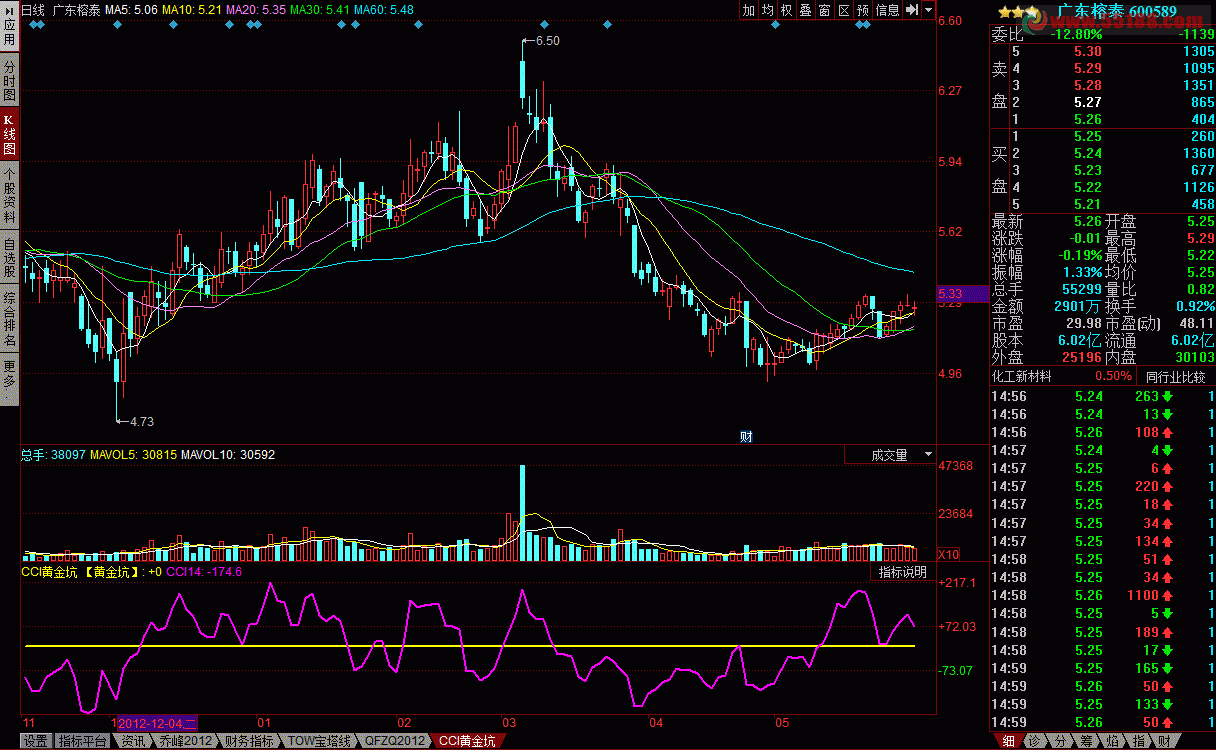Click the MA20: 5.35 legend label
This screenshot has height=750, width=1216.
coord(256,10)
